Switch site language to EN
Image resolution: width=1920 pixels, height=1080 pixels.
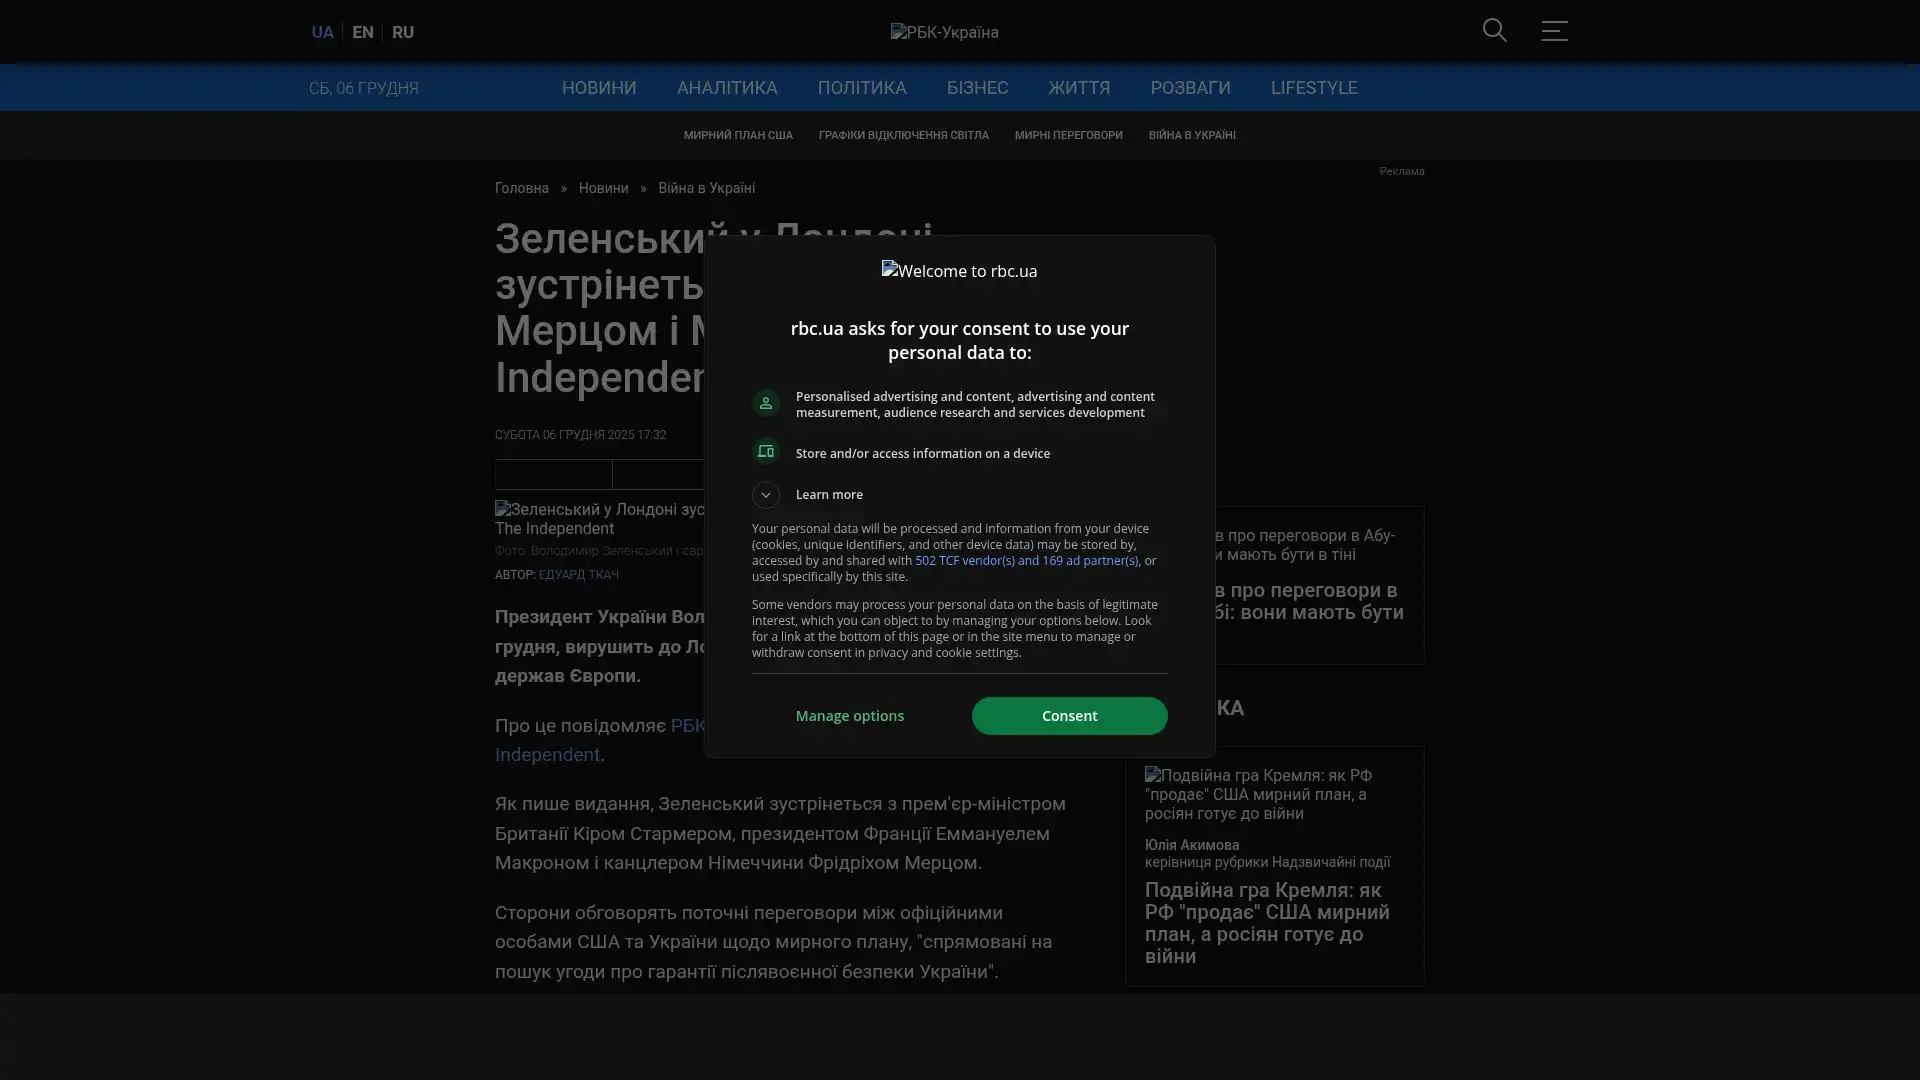(362, 32)
